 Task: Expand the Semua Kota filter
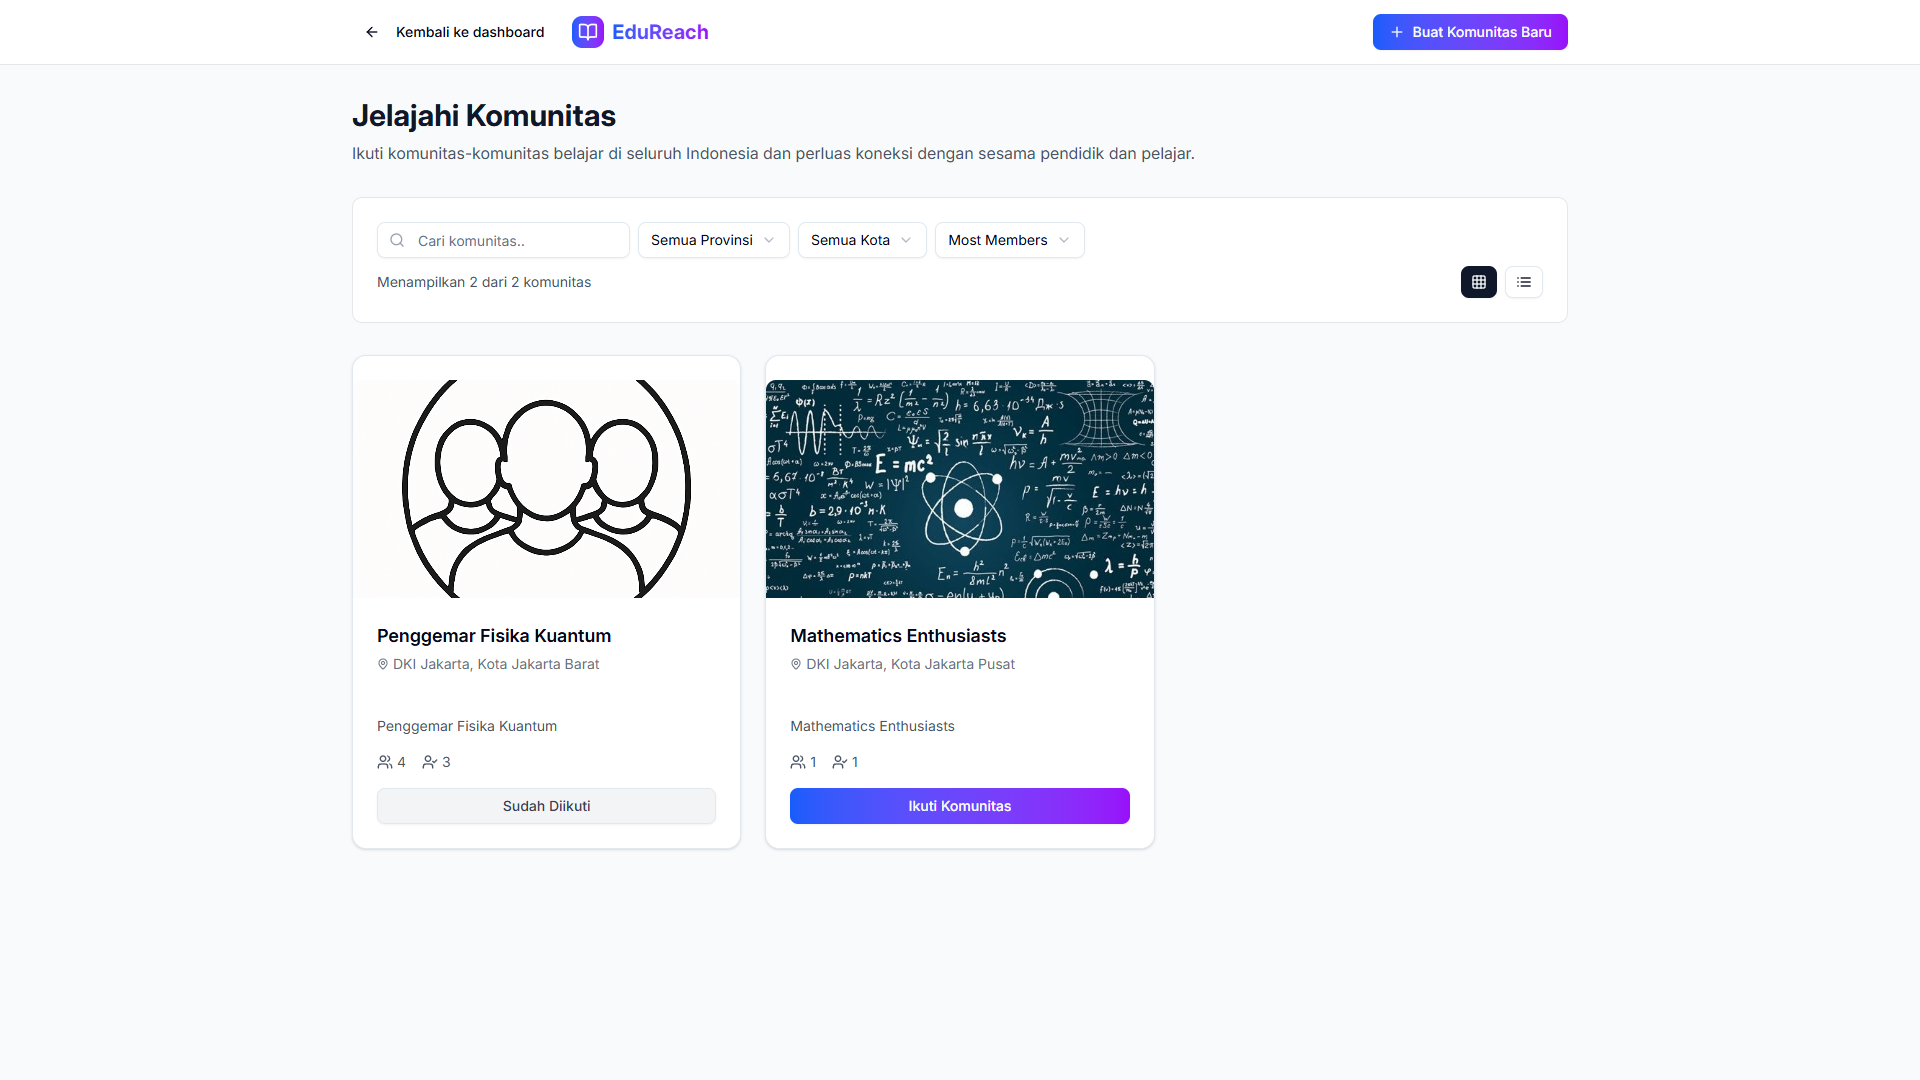[x=861, y=241]
